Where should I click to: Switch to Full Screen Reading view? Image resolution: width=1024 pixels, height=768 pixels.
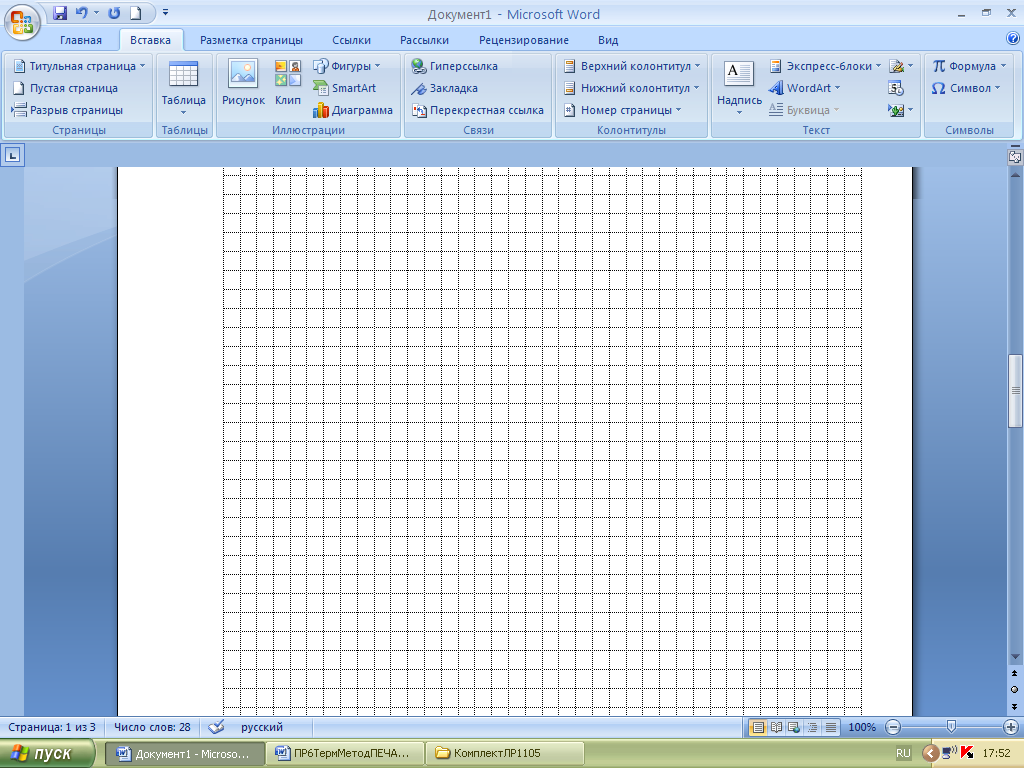(776, 727)
